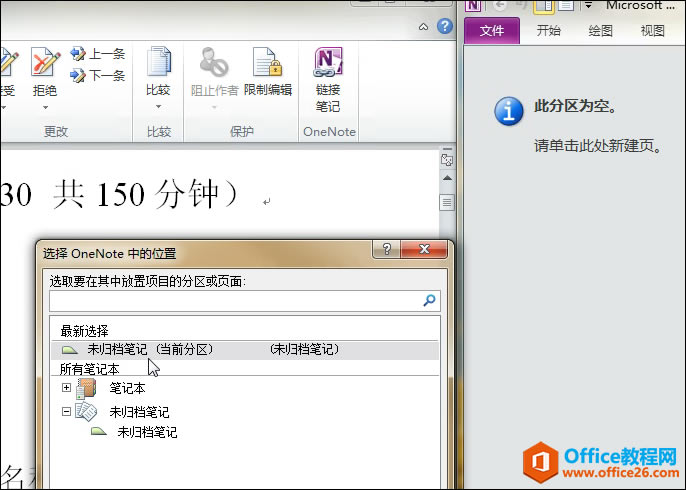
Task: Click the Block Authors icon 阻止作者
Action: click(x=214, y=62)
